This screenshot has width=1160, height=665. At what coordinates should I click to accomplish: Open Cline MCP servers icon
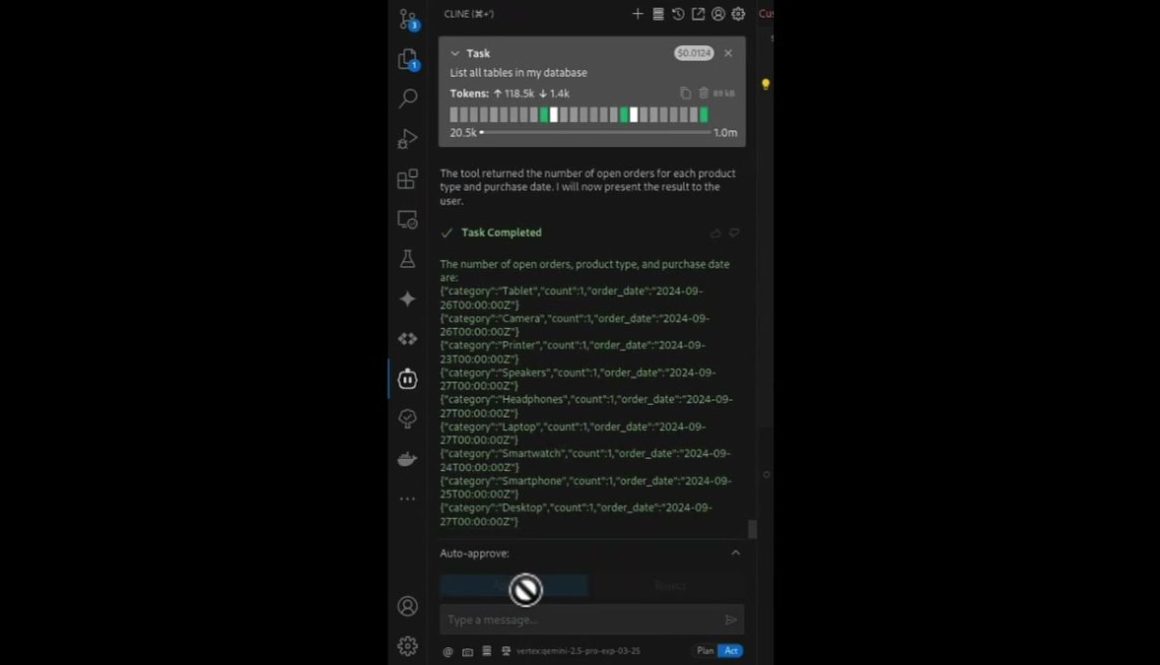point(658,14)
